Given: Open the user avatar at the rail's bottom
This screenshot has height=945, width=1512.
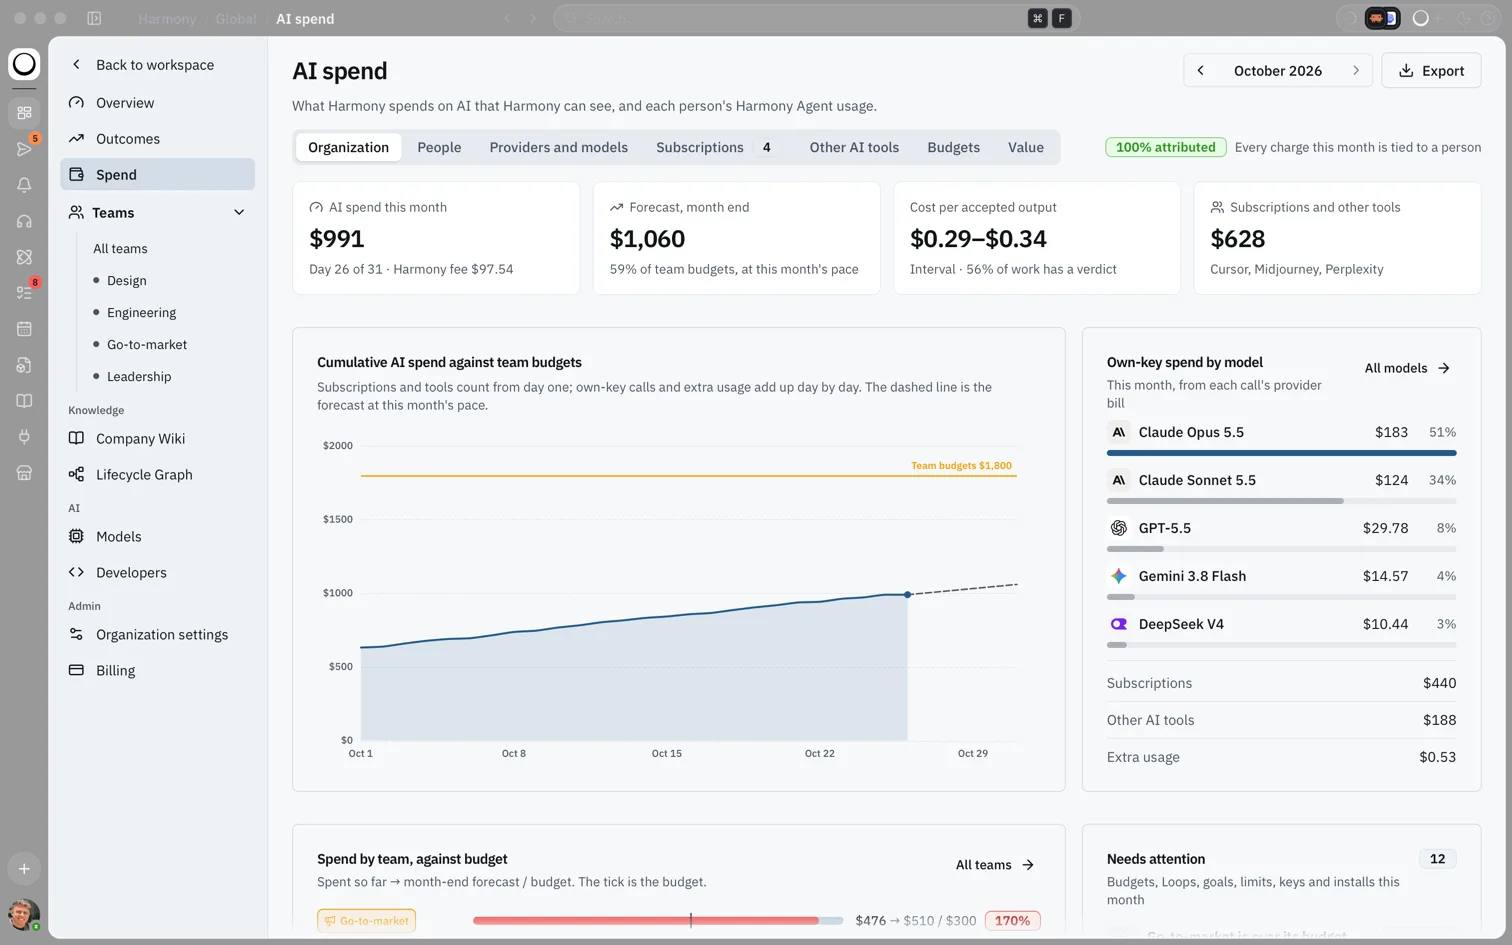Looking at the screenshot, I should (x=24, y=914).
